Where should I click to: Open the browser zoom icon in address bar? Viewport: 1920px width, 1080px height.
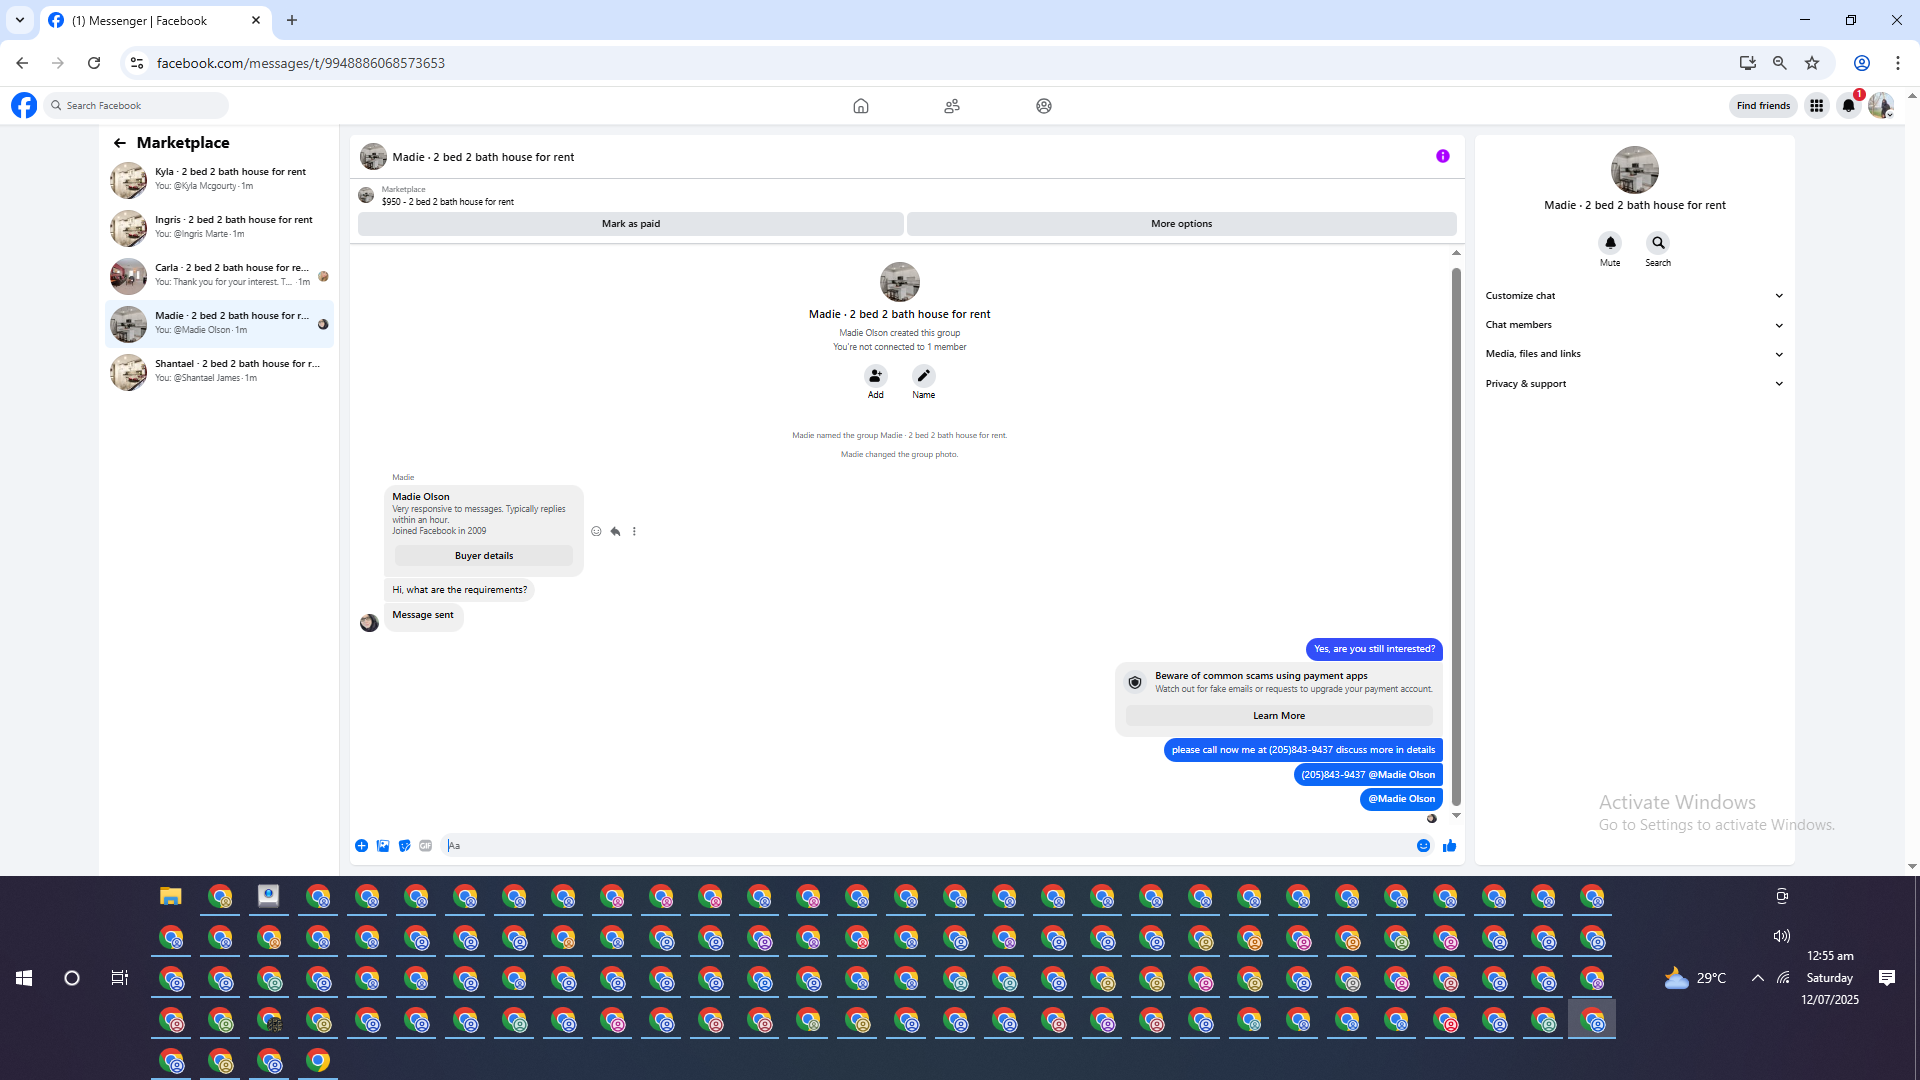(1780, 63)
